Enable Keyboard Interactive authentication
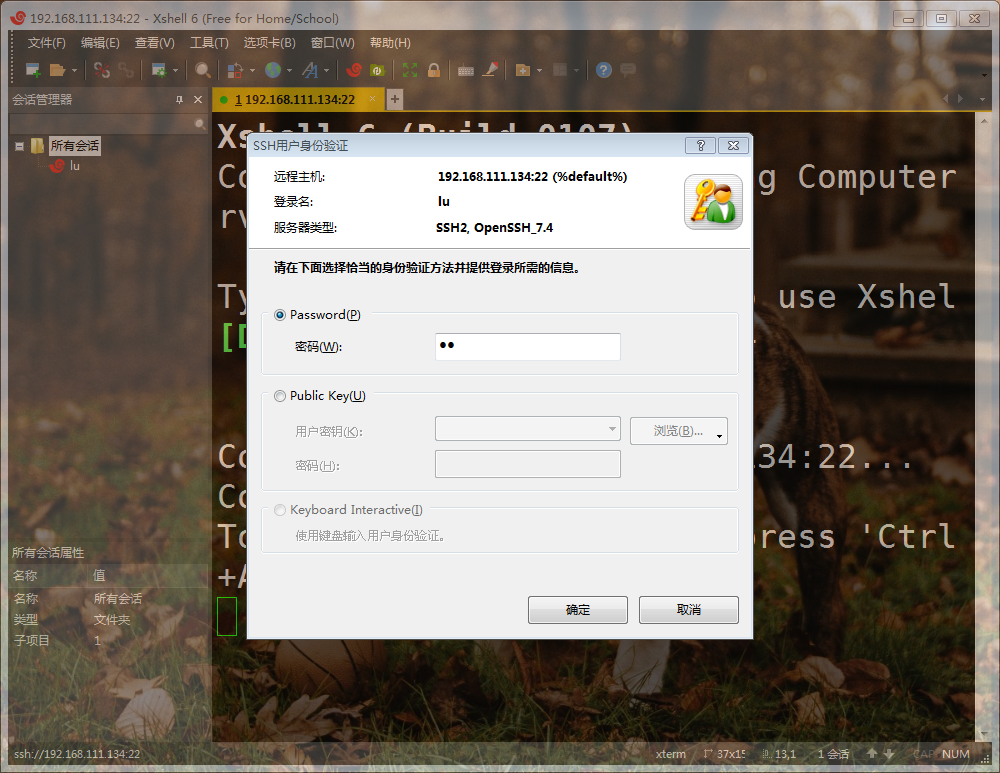Image resolution: width=1000 pixels, height=773 pixels. tap(280, 510)
